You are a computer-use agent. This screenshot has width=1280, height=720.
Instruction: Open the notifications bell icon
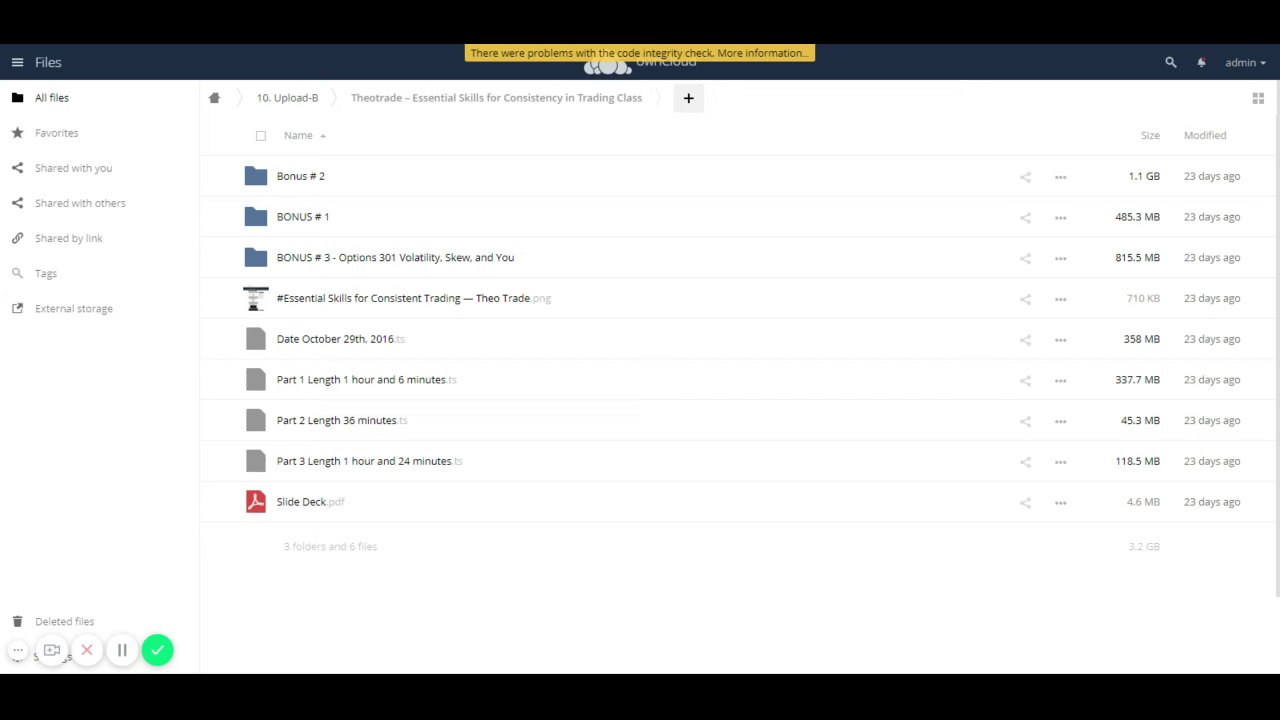[x=1201, y=62]
